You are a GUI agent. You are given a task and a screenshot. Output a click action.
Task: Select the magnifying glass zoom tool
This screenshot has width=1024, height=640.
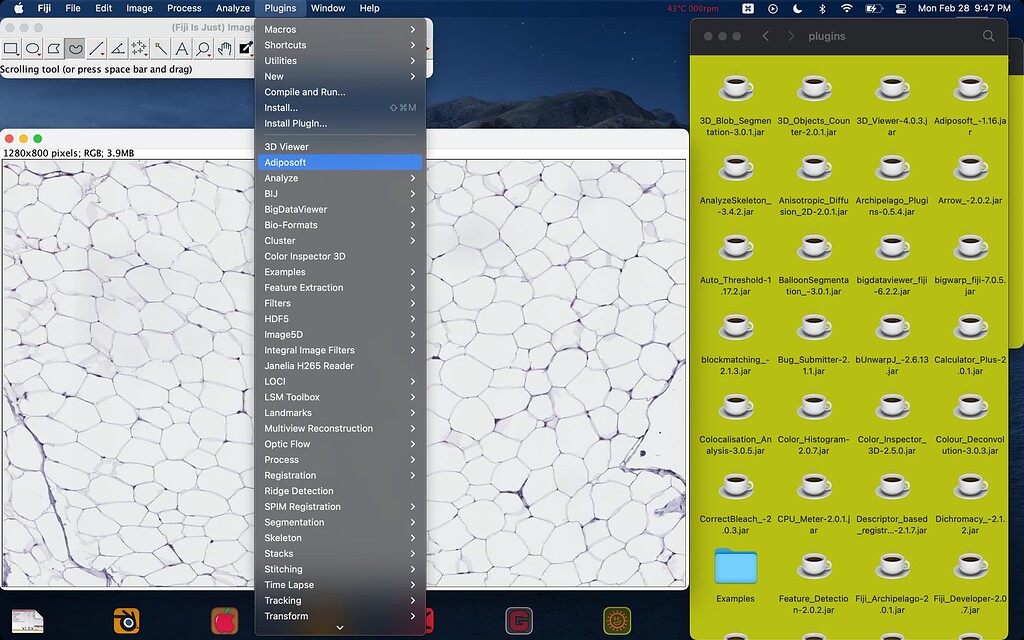coord(204,48)
